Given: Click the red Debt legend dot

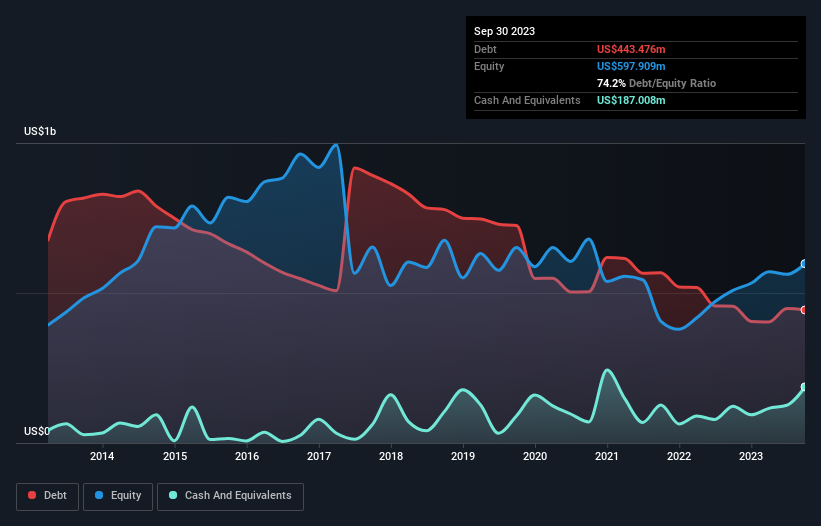Looking at the screenshot, I should click(x=32, y=495).
